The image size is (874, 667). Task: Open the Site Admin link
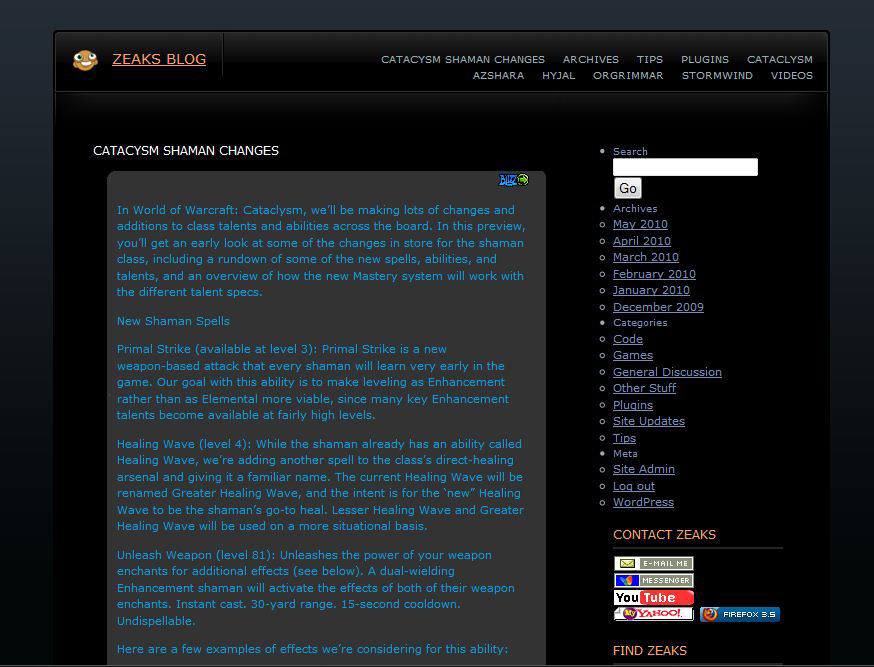coord(644,469)
